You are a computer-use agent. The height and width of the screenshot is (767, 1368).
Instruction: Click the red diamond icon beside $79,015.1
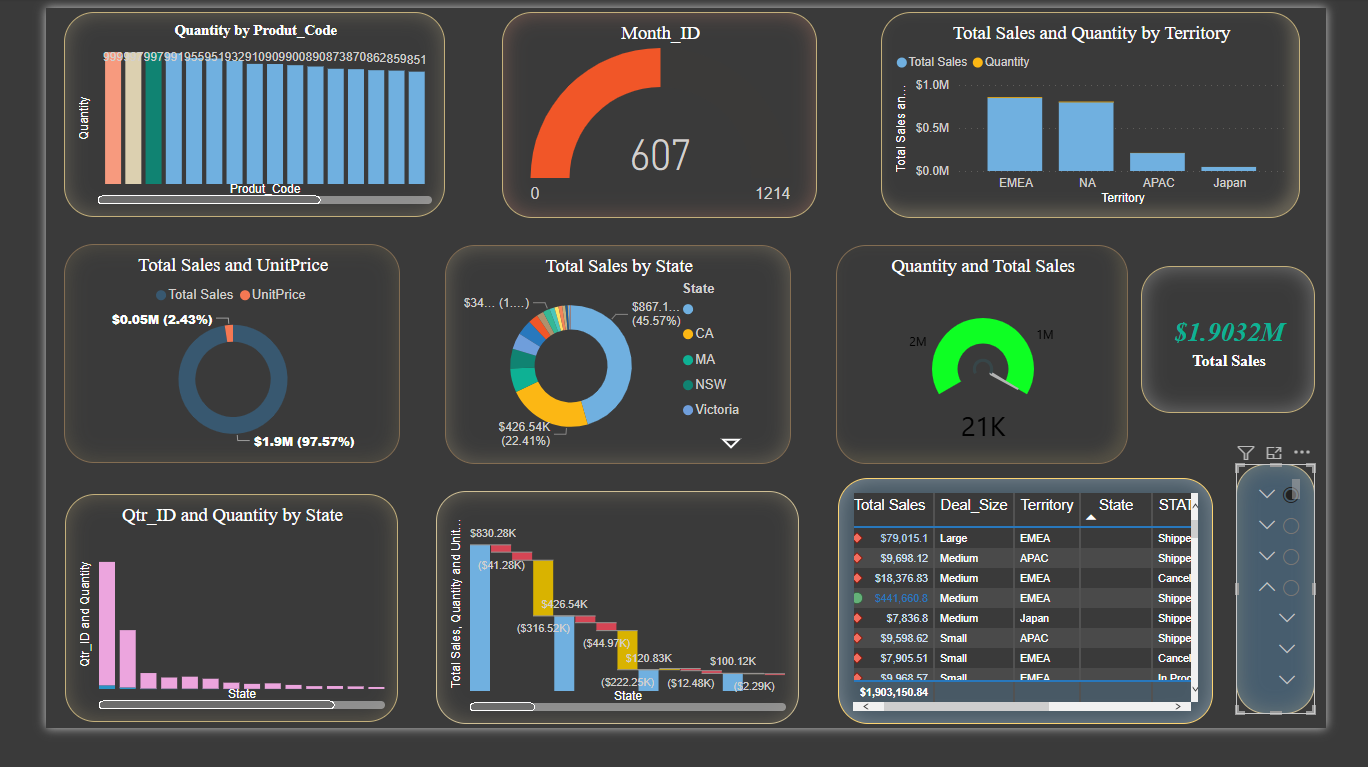857,538
